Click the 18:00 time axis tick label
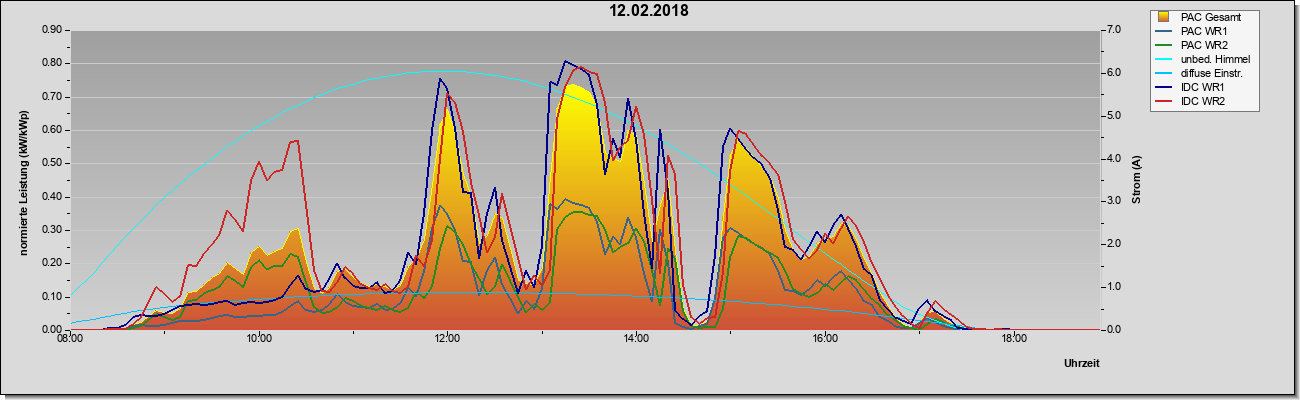 click(1013, 338)
